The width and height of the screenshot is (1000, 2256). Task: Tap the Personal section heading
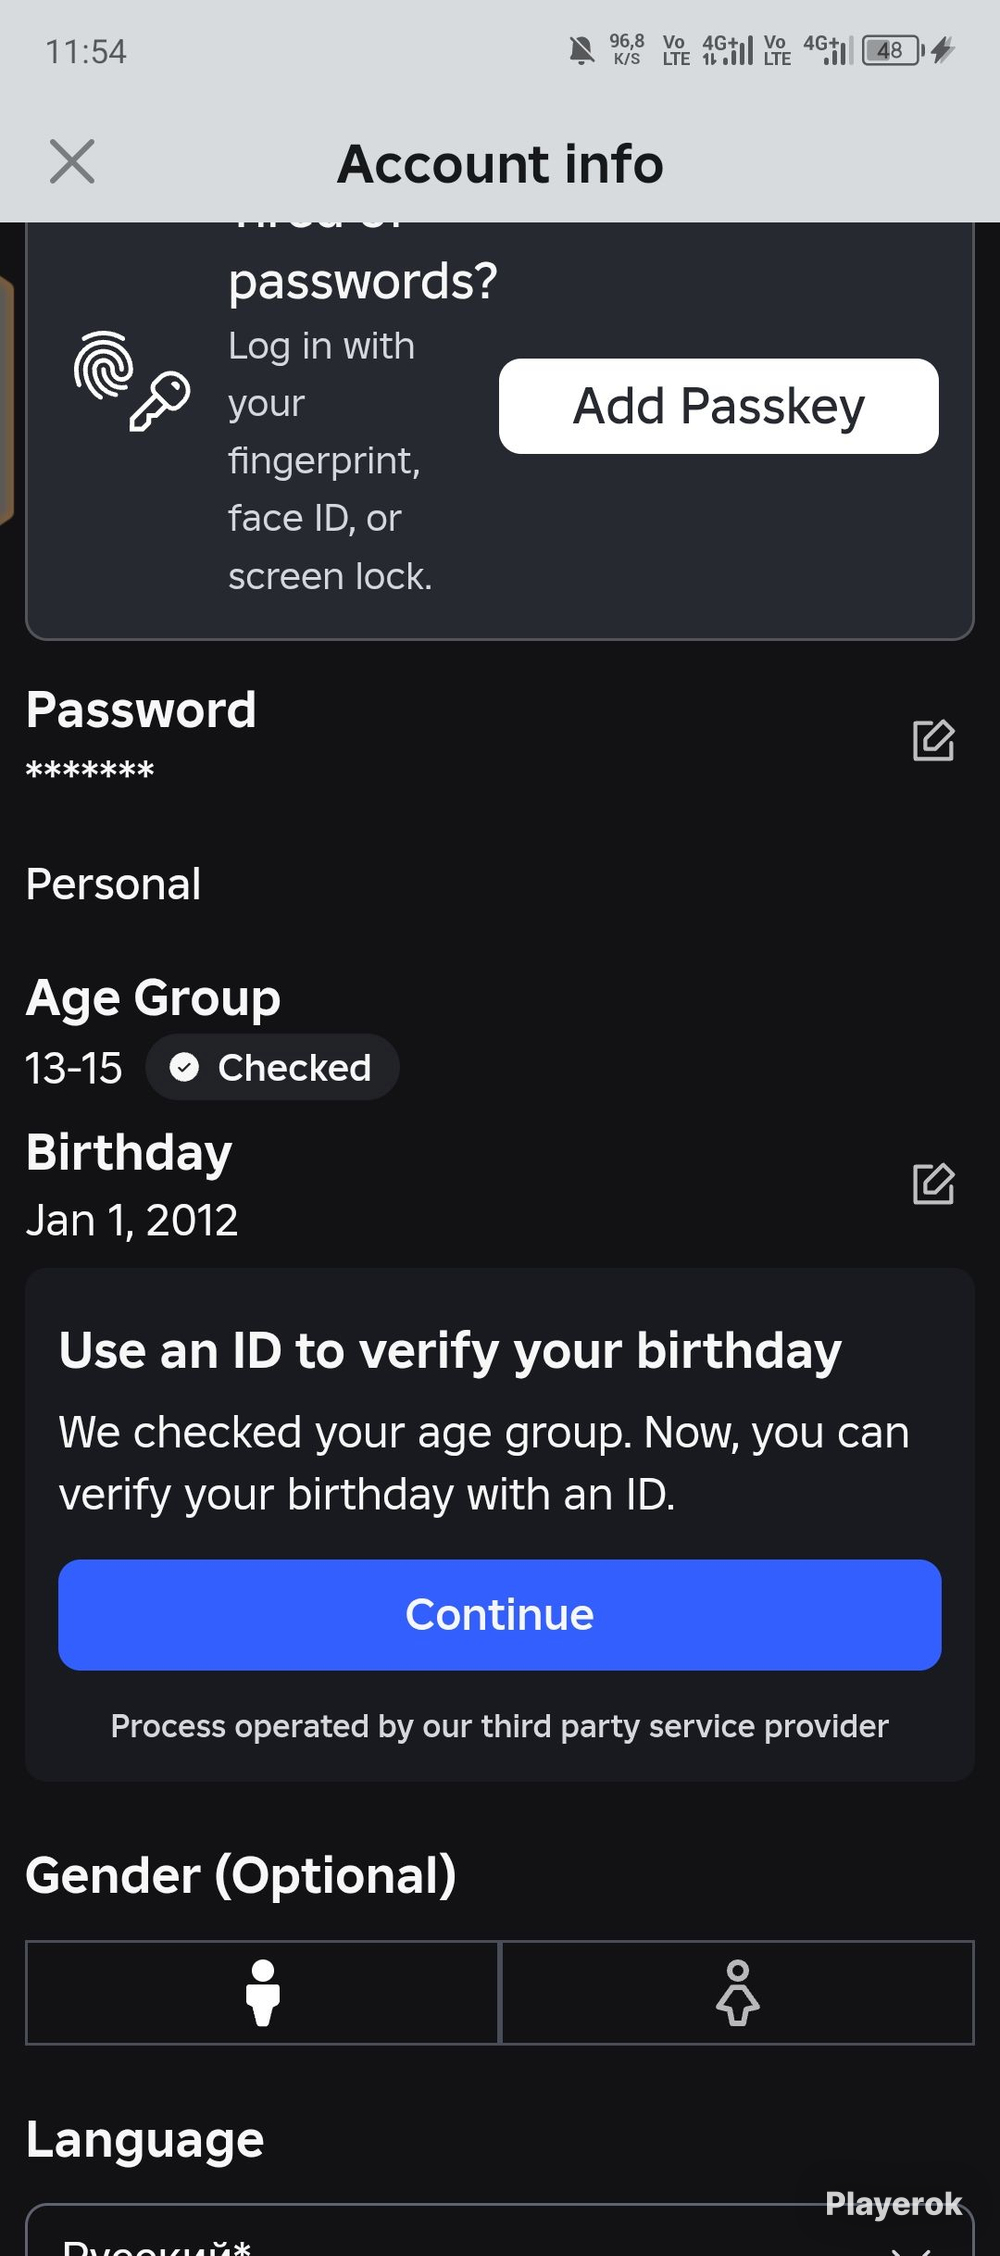pos(113,884)
